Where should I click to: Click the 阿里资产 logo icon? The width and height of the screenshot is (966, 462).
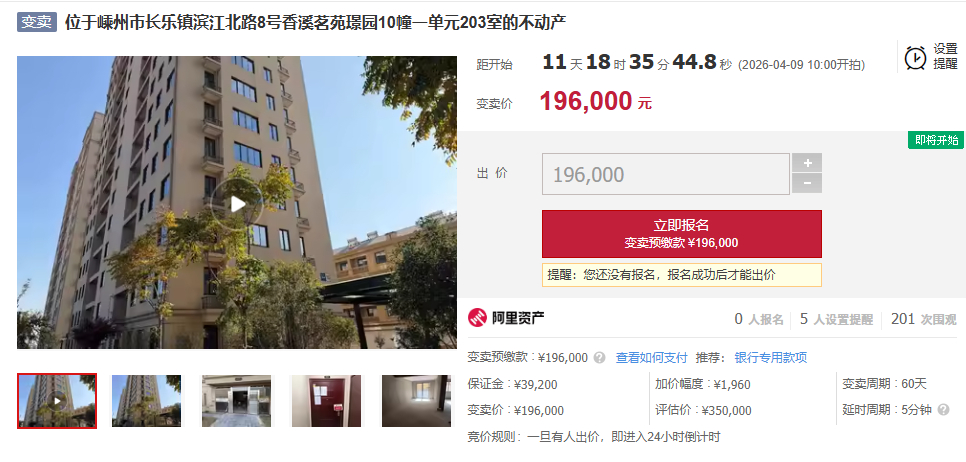point(477,318)
